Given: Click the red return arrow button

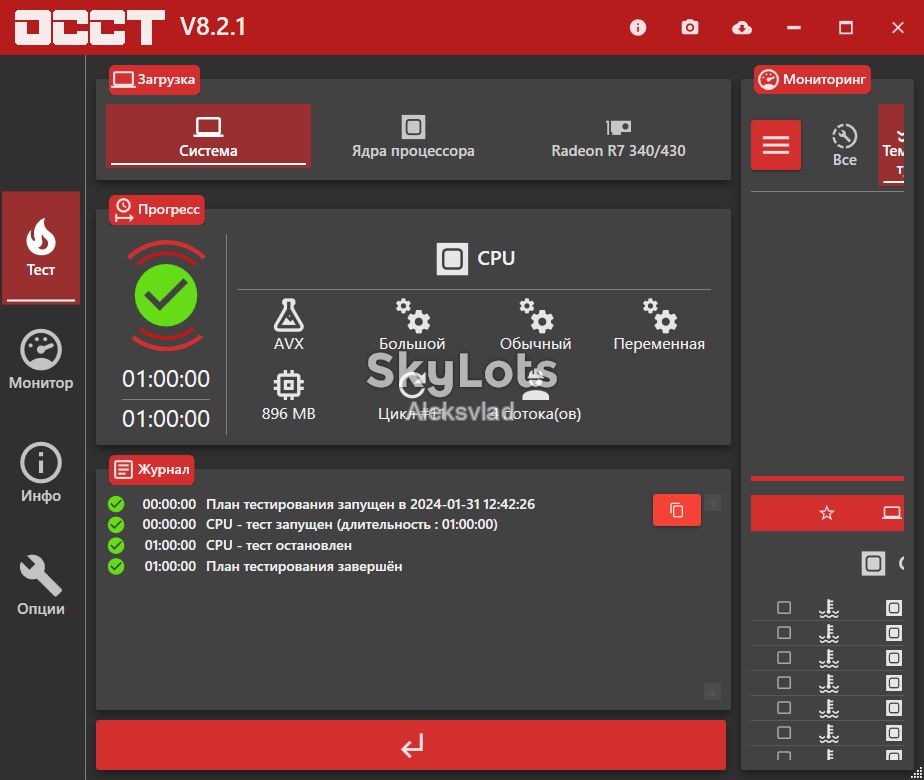Looking at the screenshot, I should pos(411,745).
